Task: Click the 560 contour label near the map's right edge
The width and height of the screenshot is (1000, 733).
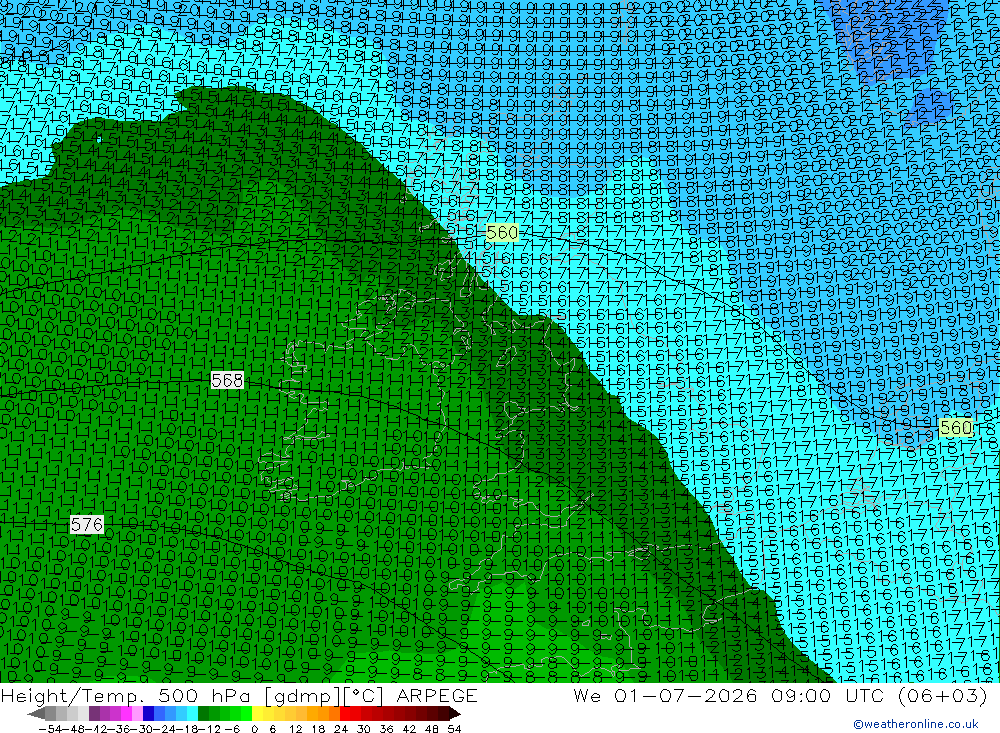Action: 956,427
